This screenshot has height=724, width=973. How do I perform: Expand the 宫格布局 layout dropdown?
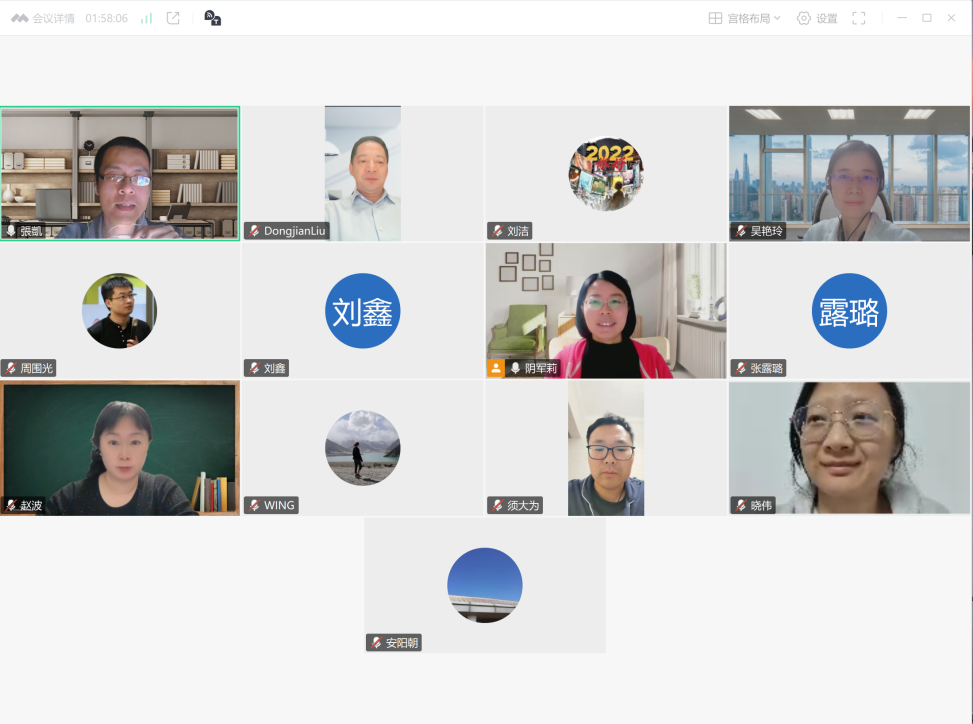click(x=744, y=18)
